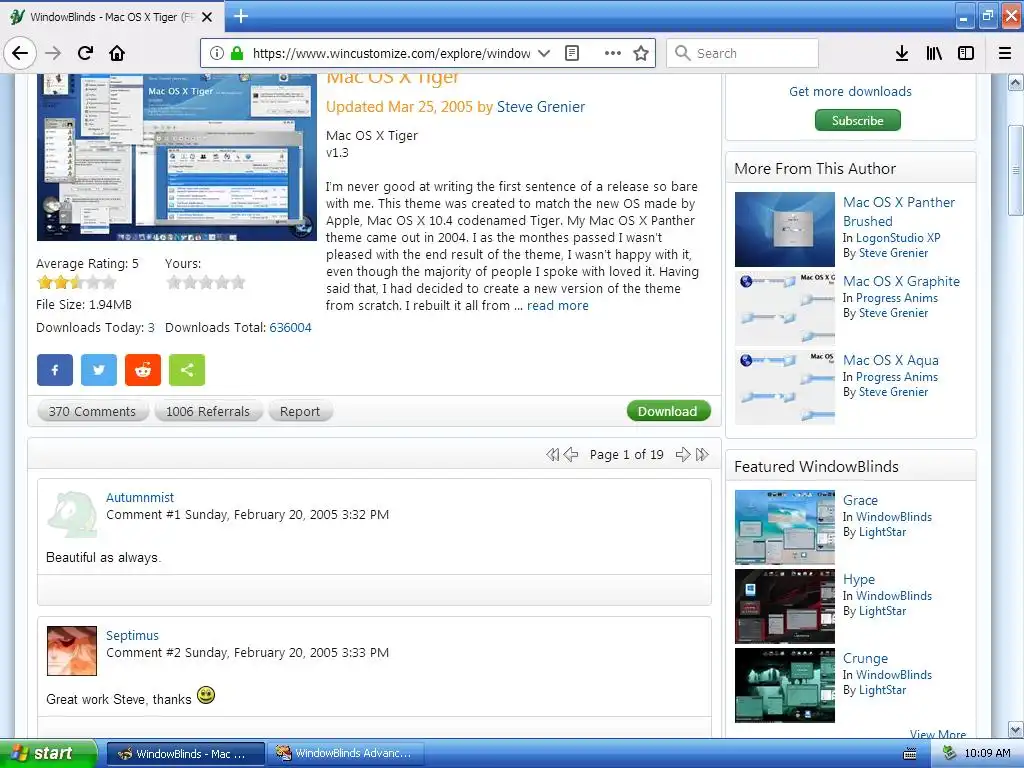
Task: Open the 1006 Referrals button
Action: click(x=208, y=411)
